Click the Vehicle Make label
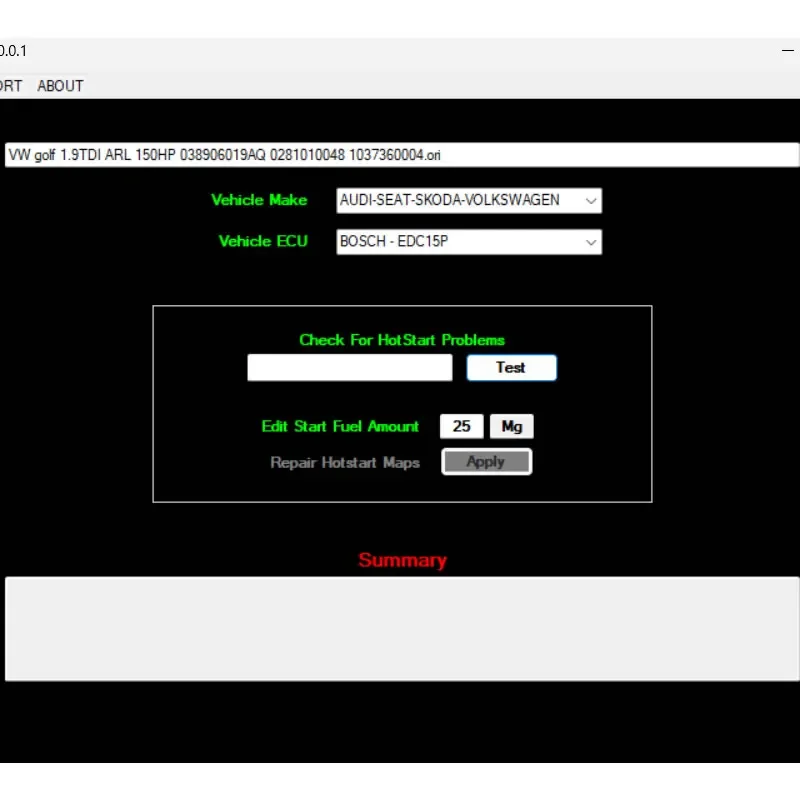This screenshot has height=800, width=800. 259,200
